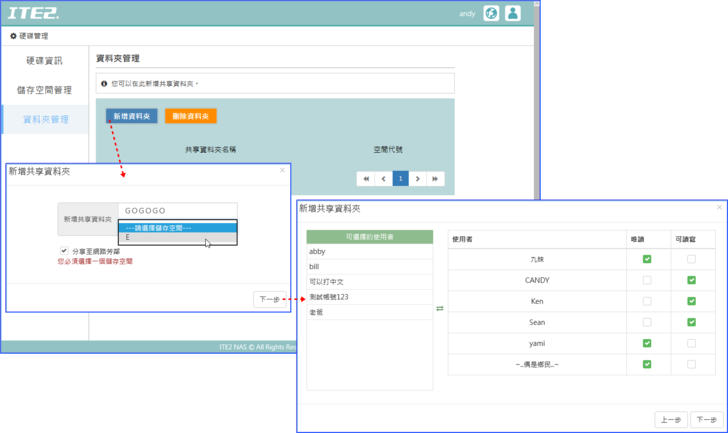Toggle 分享至網路芳鄰 checkbox

pos(65,251)
